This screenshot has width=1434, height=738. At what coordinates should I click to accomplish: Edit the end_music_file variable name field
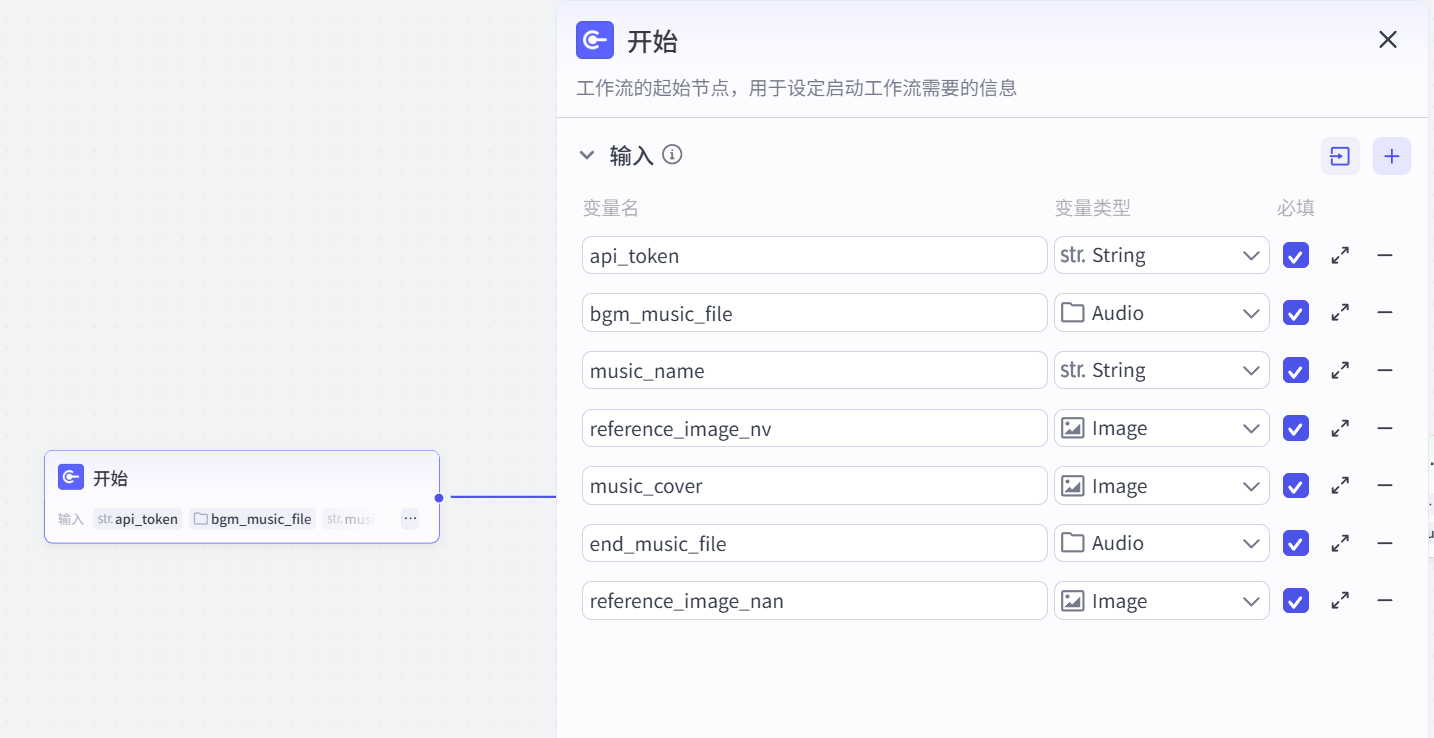[x=815, y=543]
